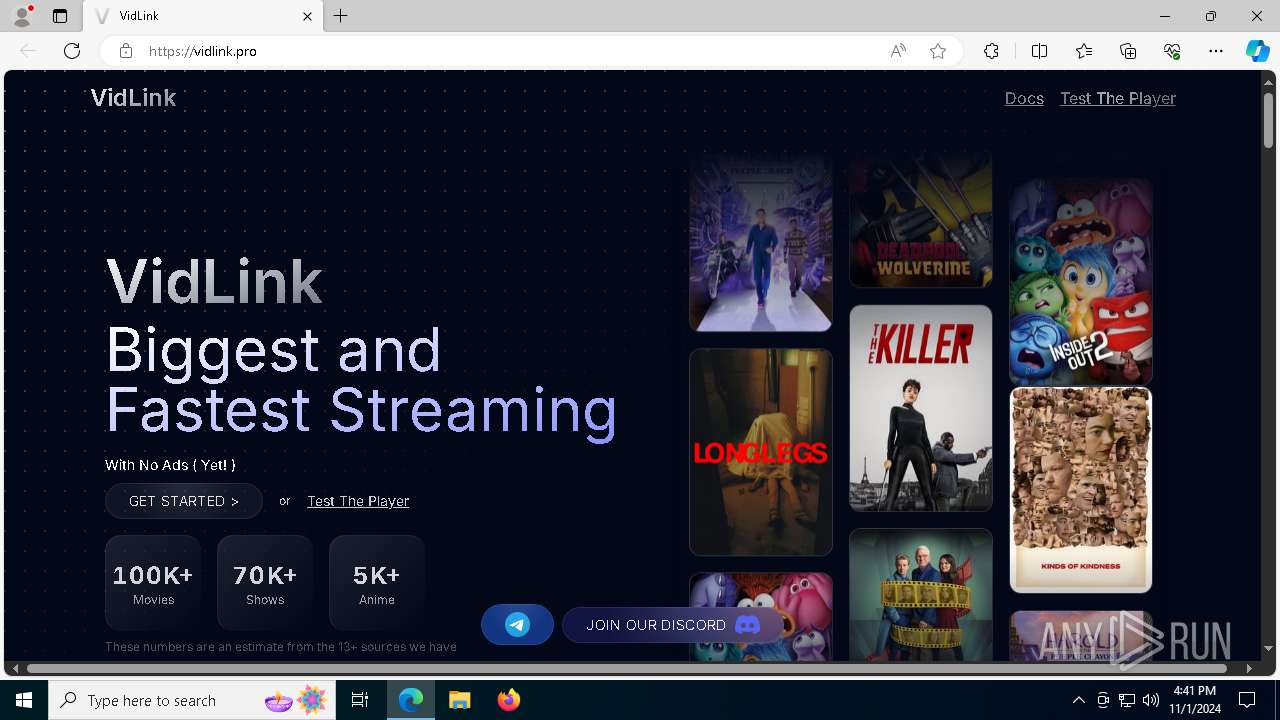Open the Docs link in header
Screen dimensions: 1280x720
(1024, 98)
